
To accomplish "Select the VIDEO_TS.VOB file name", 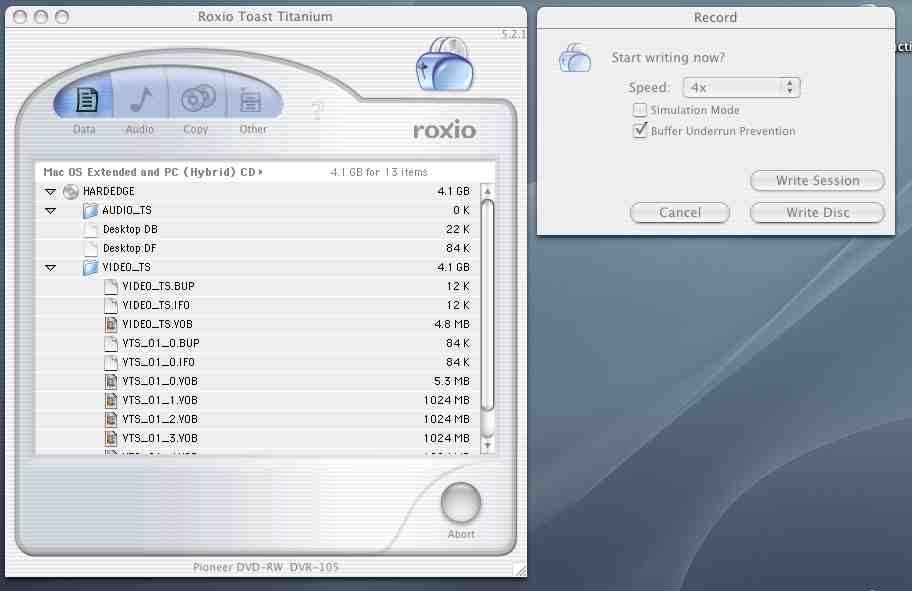I will 157,325.
